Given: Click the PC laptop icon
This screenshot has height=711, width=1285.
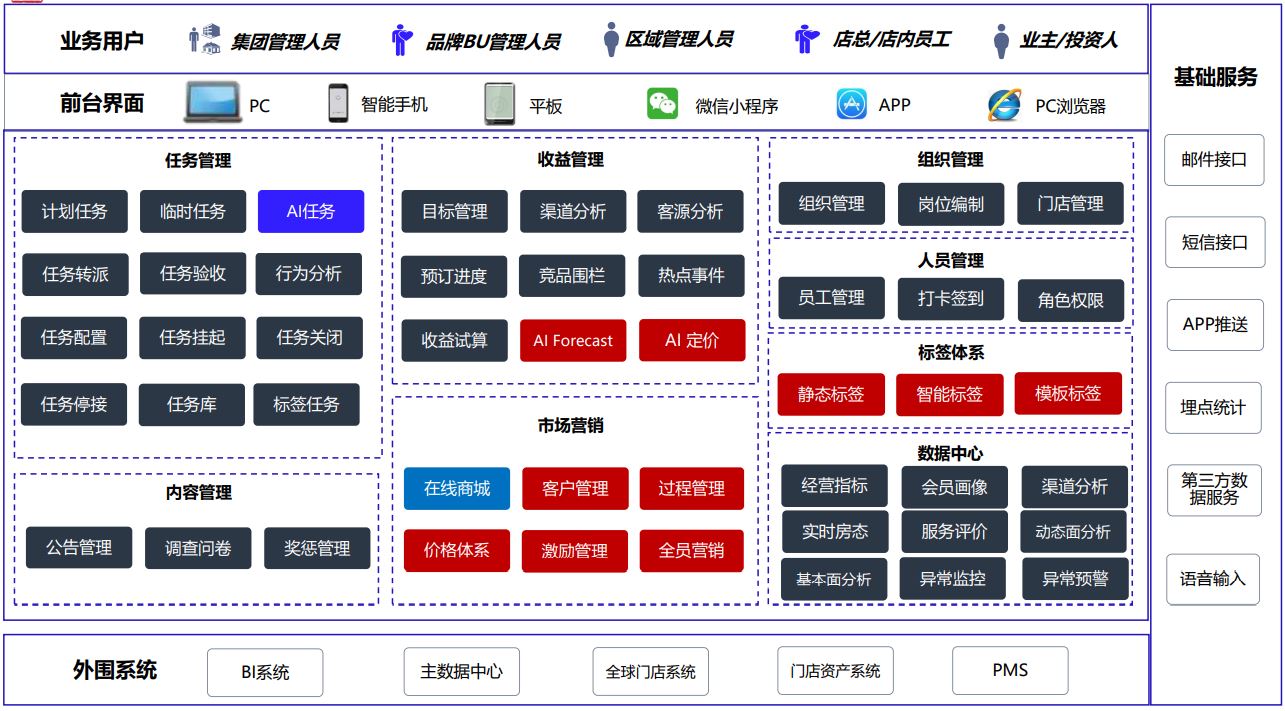Looking at the screenshot, I should point(213,103).
